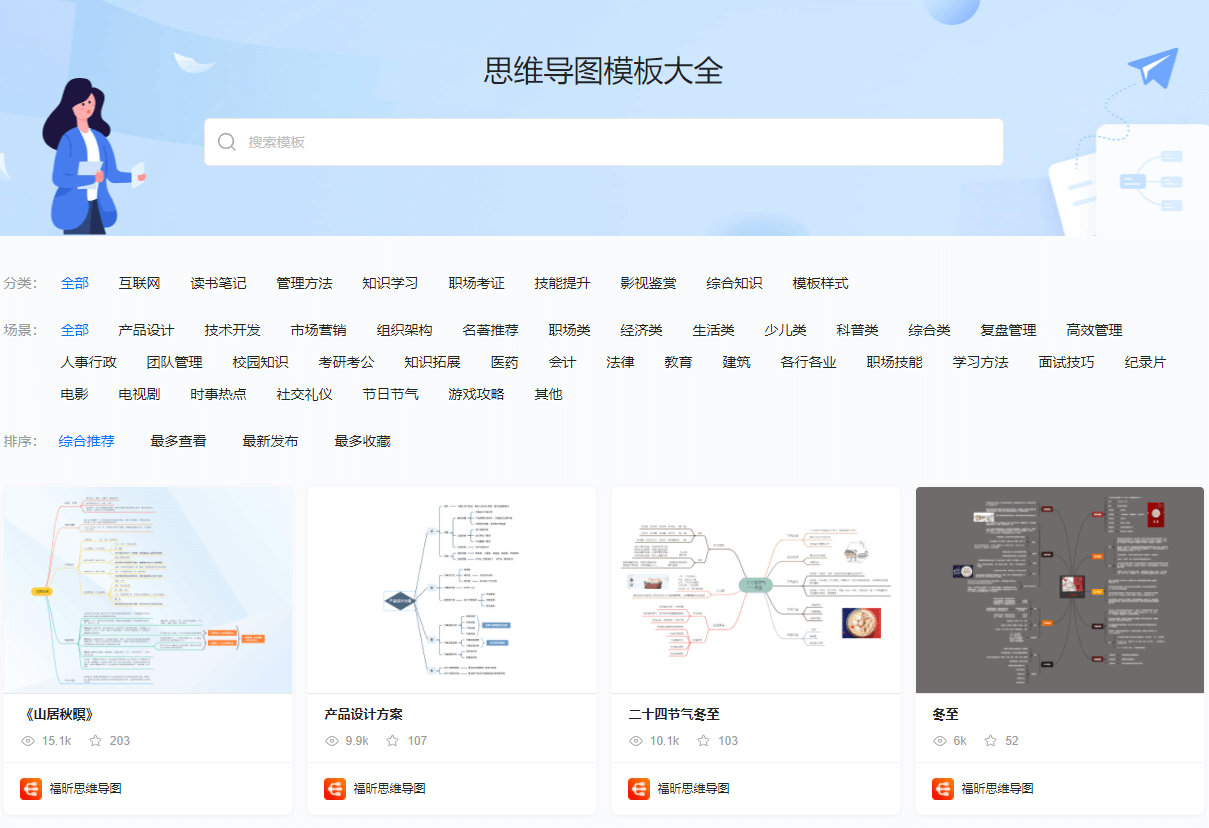Star the 二十四节气冬至 template

tap(704, 741)
